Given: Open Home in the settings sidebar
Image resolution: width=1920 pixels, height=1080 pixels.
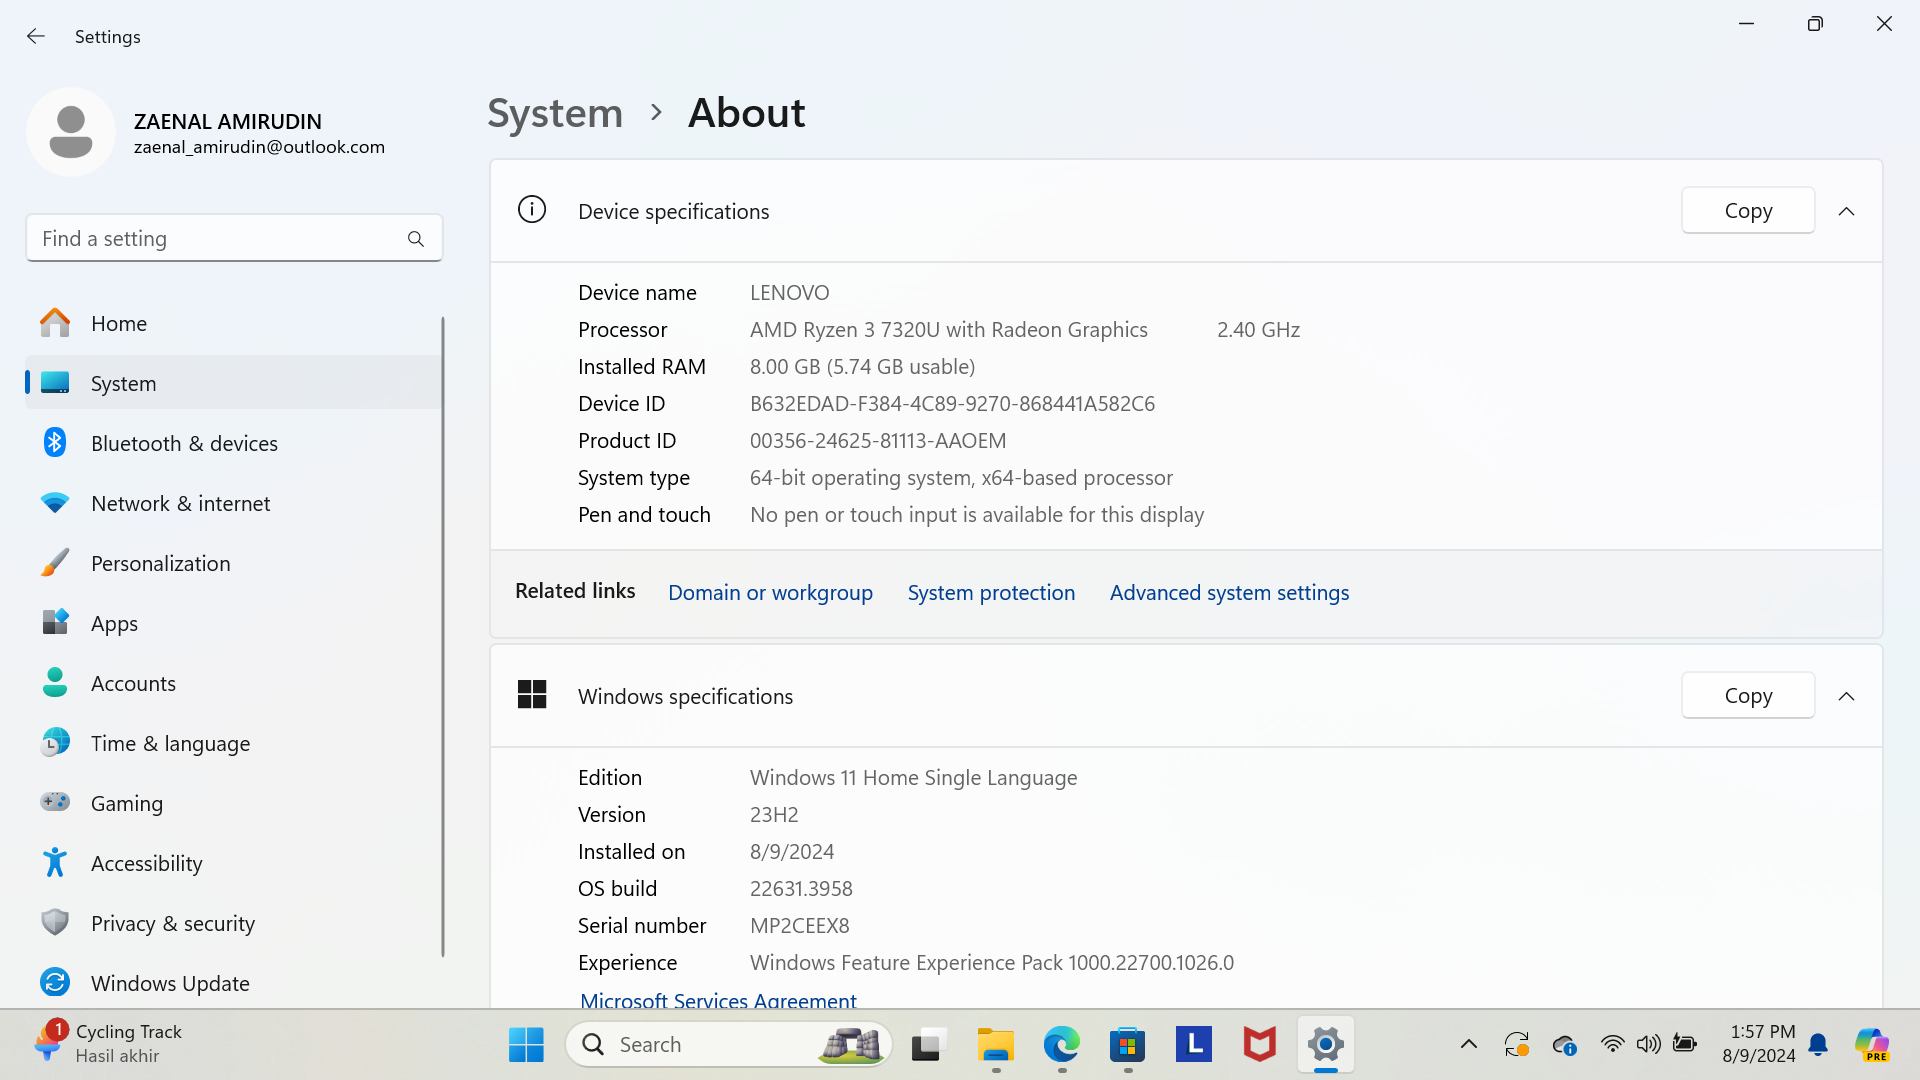Looking at the screenshot, I should coord(233,323).
